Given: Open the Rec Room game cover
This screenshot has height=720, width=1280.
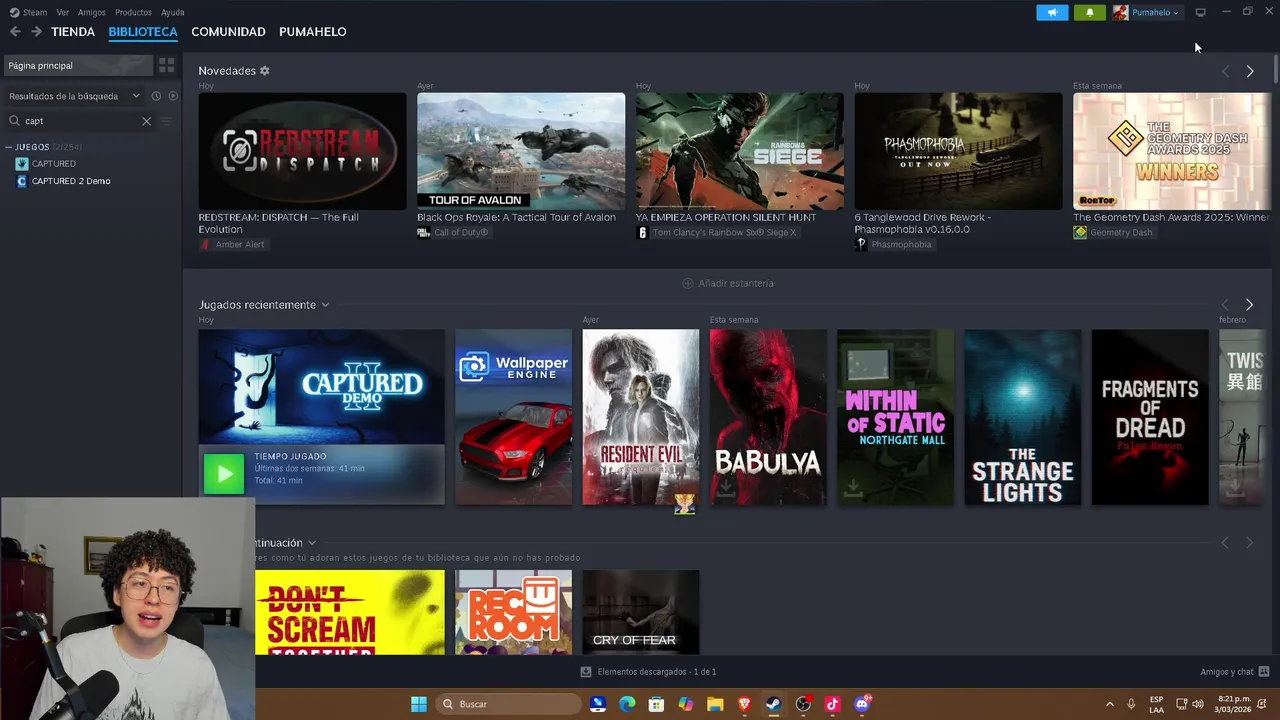Looking at the screenshot, I should pos(514,612).
